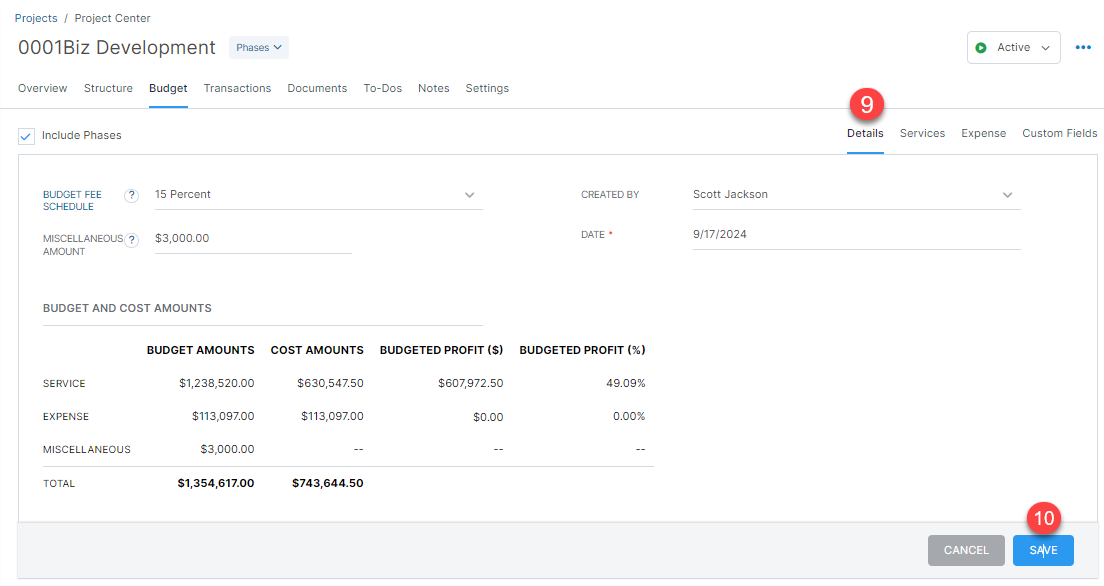Toggle the Include Phases checkbox

point(26,136)
